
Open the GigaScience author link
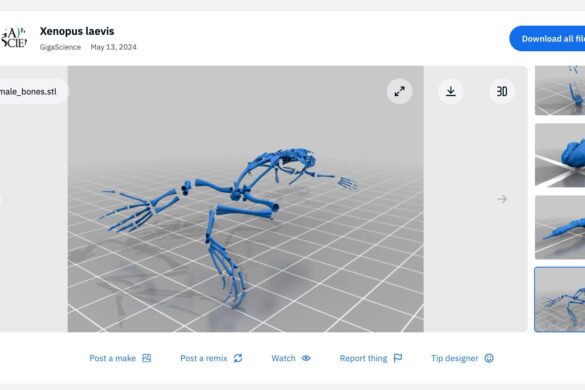tap(60, 47)
